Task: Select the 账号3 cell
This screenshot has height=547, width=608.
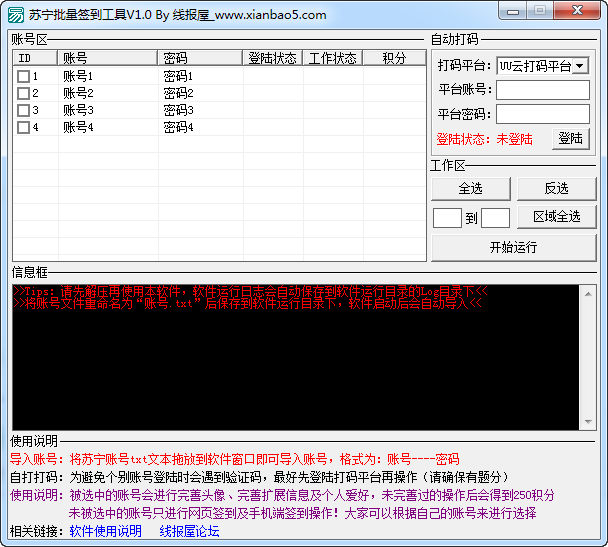Action: [78, 110]
